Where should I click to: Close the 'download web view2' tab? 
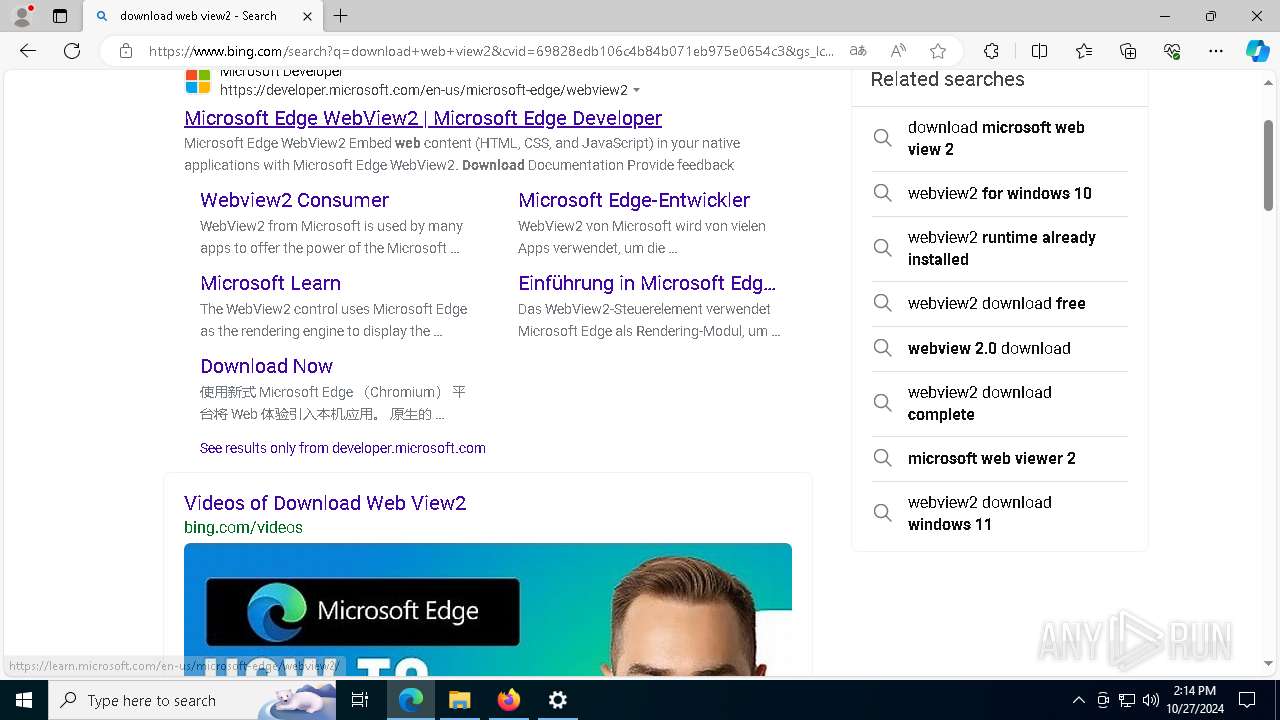click(x=307, y=16)
